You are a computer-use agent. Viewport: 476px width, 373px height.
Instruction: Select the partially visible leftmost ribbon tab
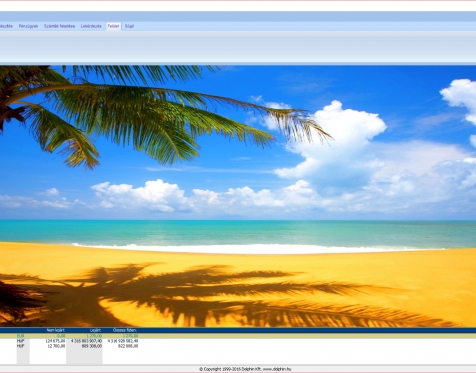pyautogui.click(x=7, y=26)
